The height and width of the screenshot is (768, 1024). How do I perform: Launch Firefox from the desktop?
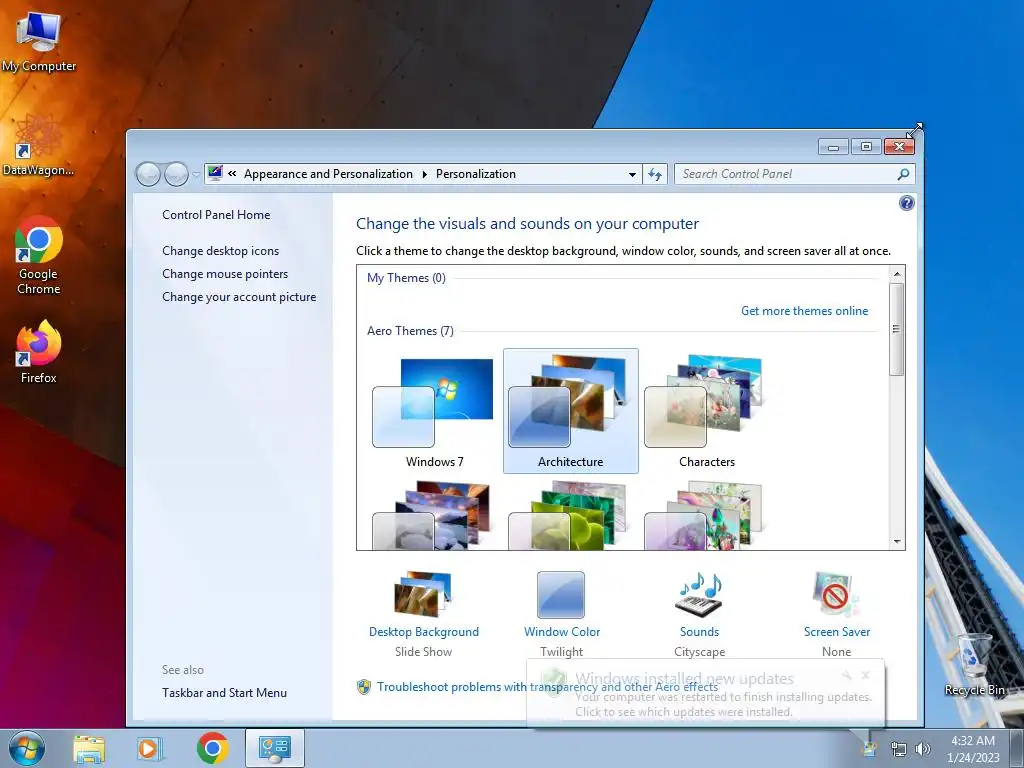pos(39,351)
